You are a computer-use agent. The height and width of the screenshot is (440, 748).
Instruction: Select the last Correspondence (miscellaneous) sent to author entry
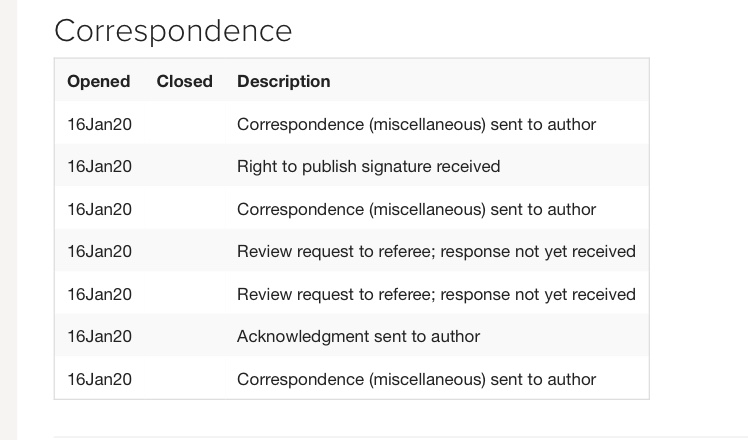point(416,380)
